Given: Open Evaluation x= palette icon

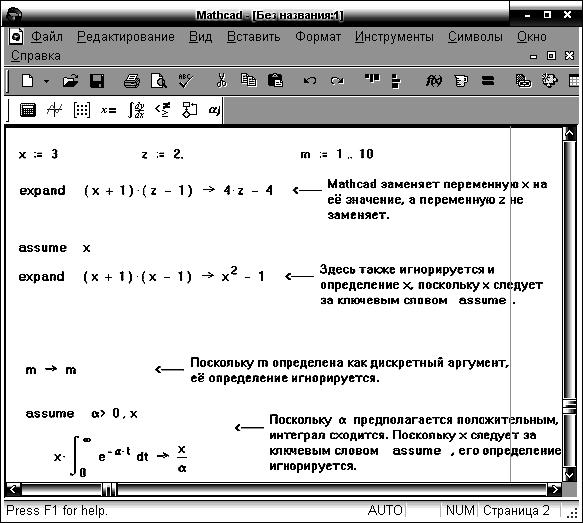Looking at the screenshot, I should pyautogui.click(x=109, y=110).
